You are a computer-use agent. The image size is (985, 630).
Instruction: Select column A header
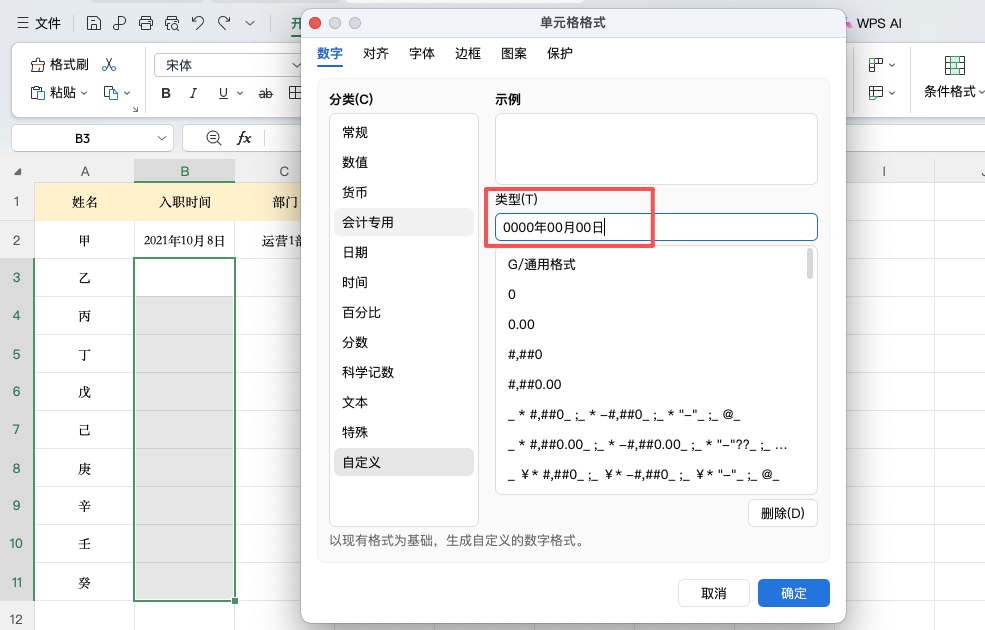pos(85,171)
